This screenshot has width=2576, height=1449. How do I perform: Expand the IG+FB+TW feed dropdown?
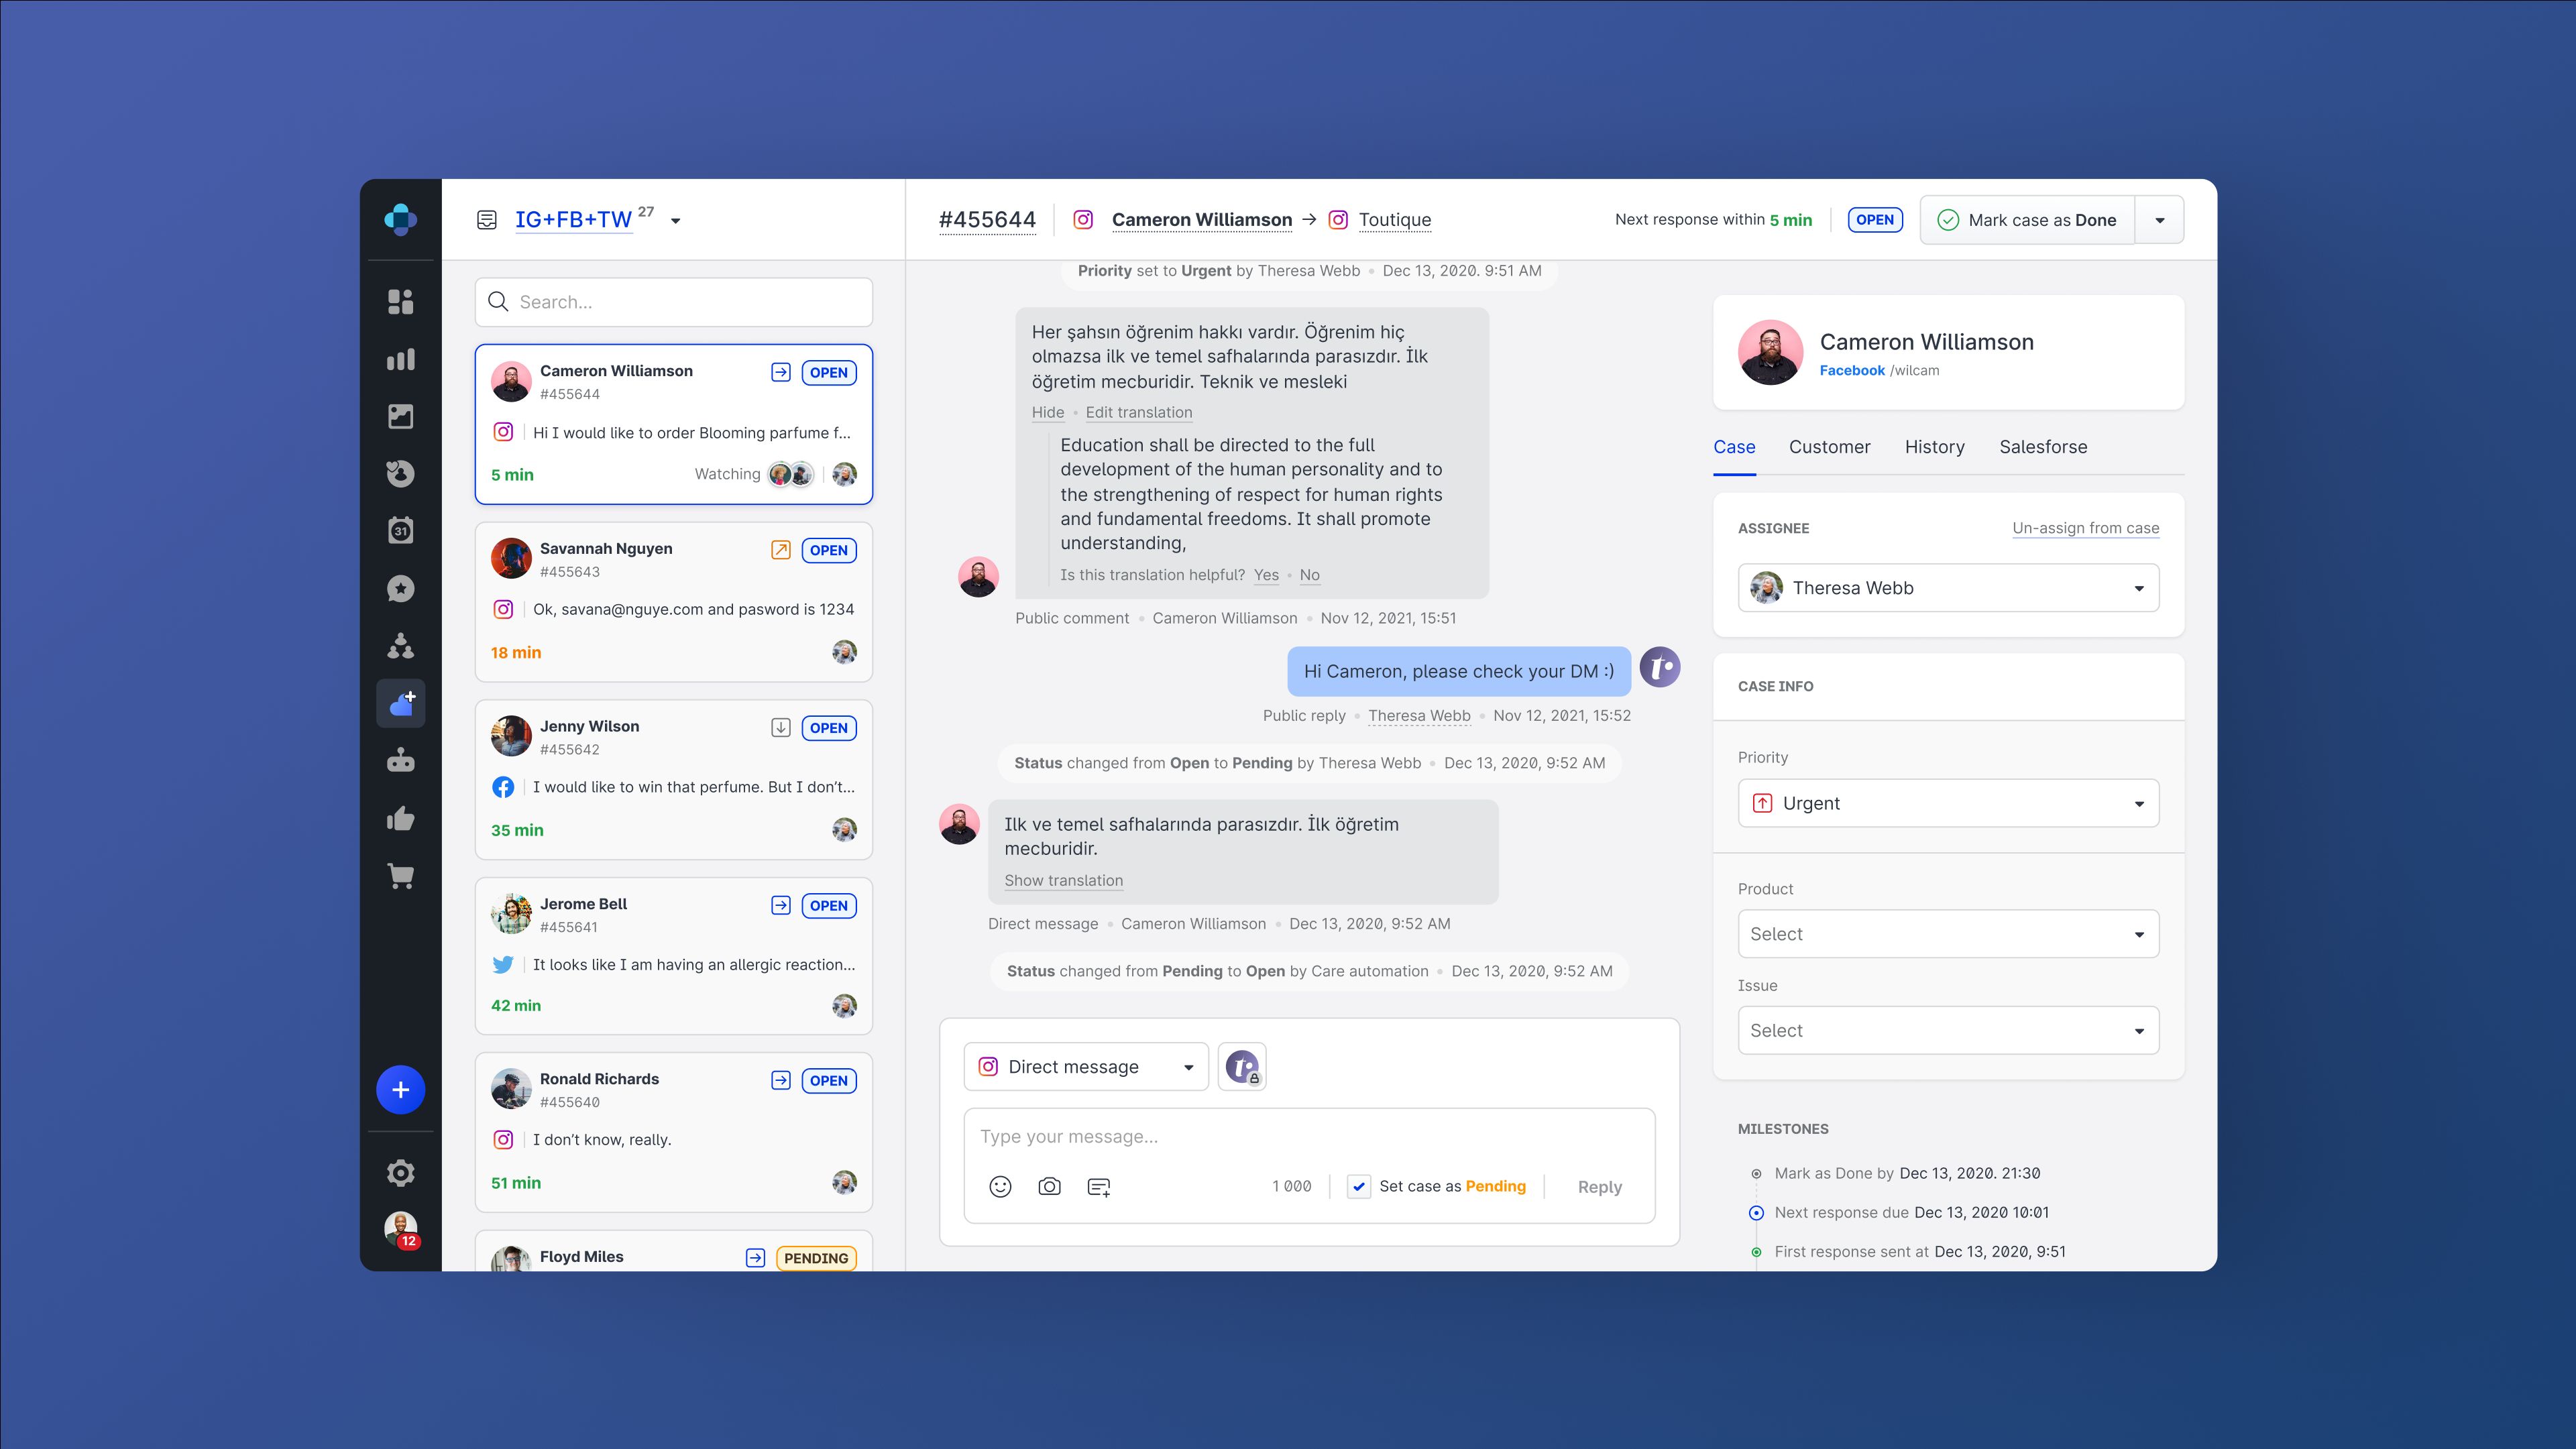pos(676,221)
